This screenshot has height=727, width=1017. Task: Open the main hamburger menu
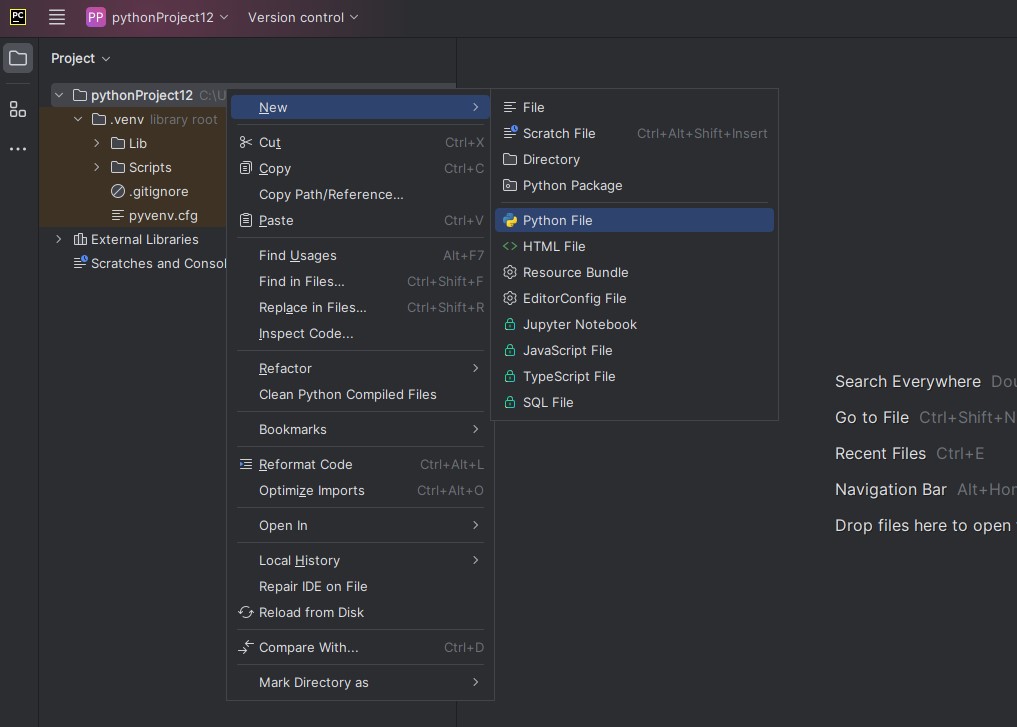tap(56, 17)
